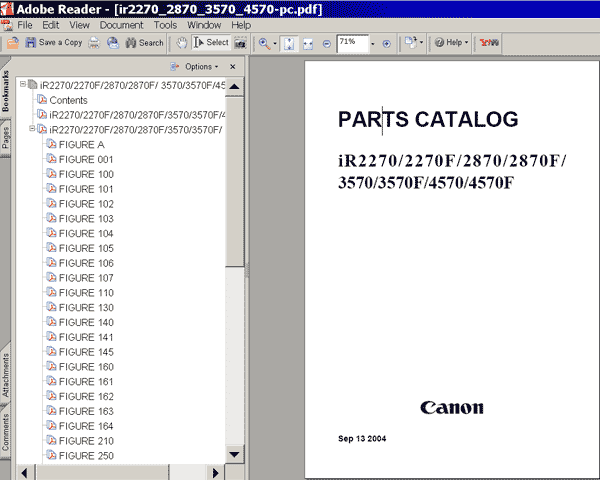
Task: Click the Search binoculars button
Action: coord(144,42)
